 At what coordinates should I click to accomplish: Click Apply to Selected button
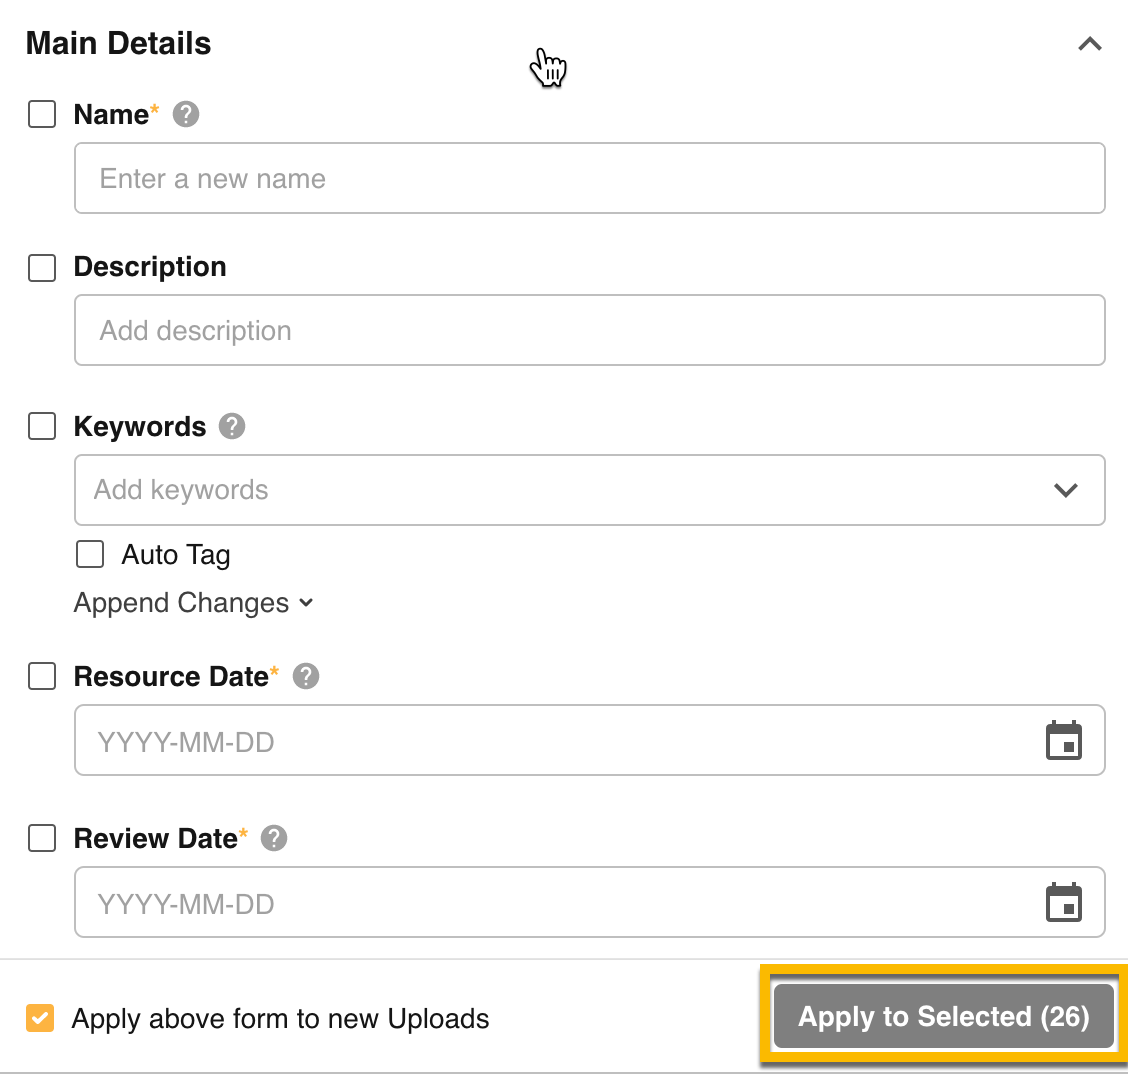[x=942, y=1016]
